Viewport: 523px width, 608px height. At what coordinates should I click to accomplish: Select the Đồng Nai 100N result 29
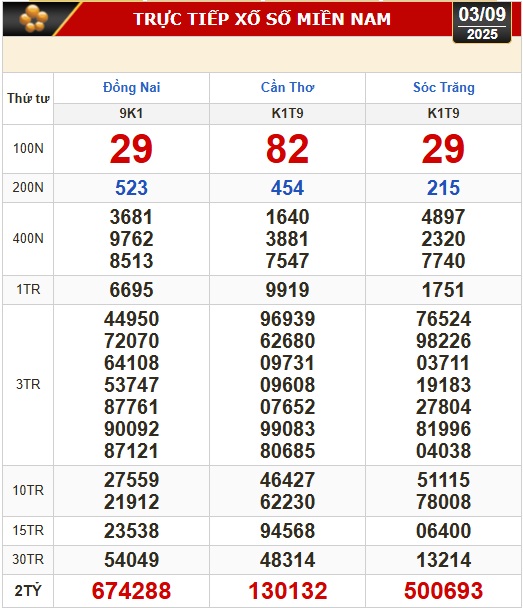[131, 149]
